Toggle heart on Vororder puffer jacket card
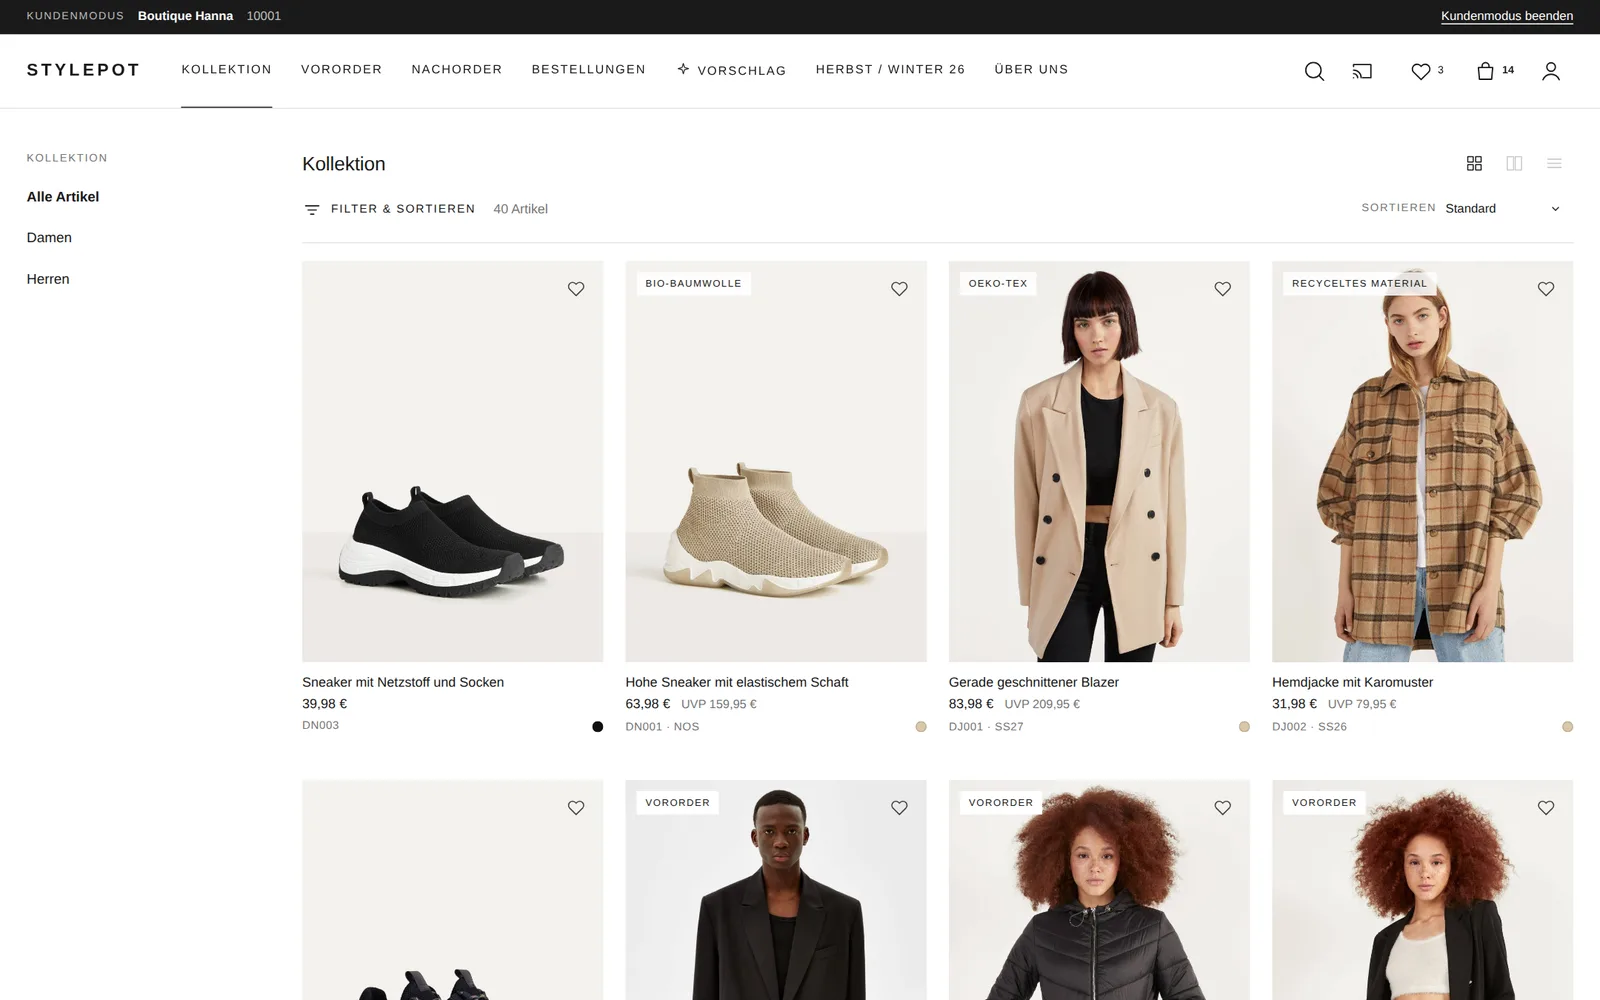The image size is (1600, 1000). click(x=1222, y=808)
